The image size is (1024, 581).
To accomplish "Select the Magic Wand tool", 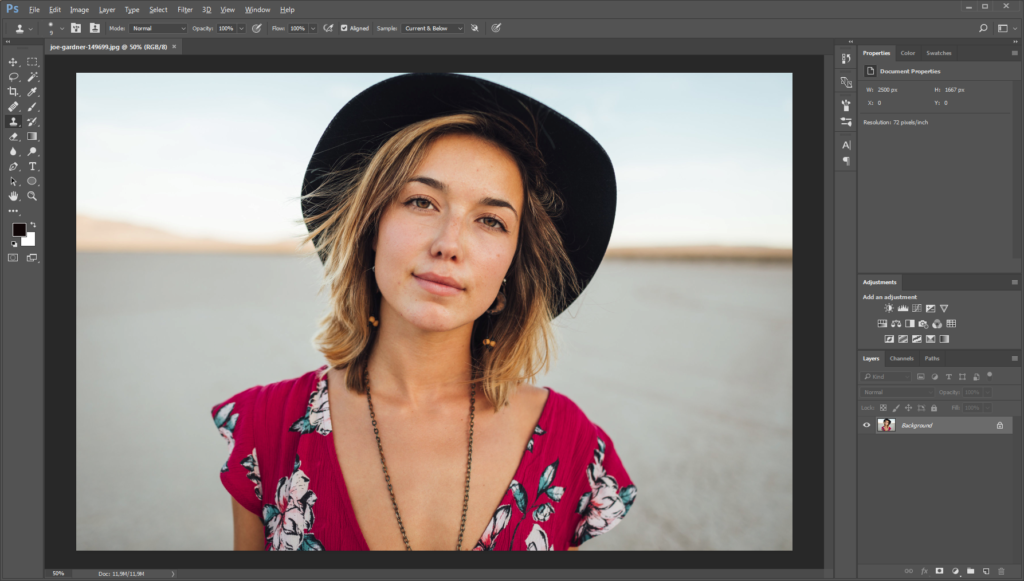I will tap(32, 76).
